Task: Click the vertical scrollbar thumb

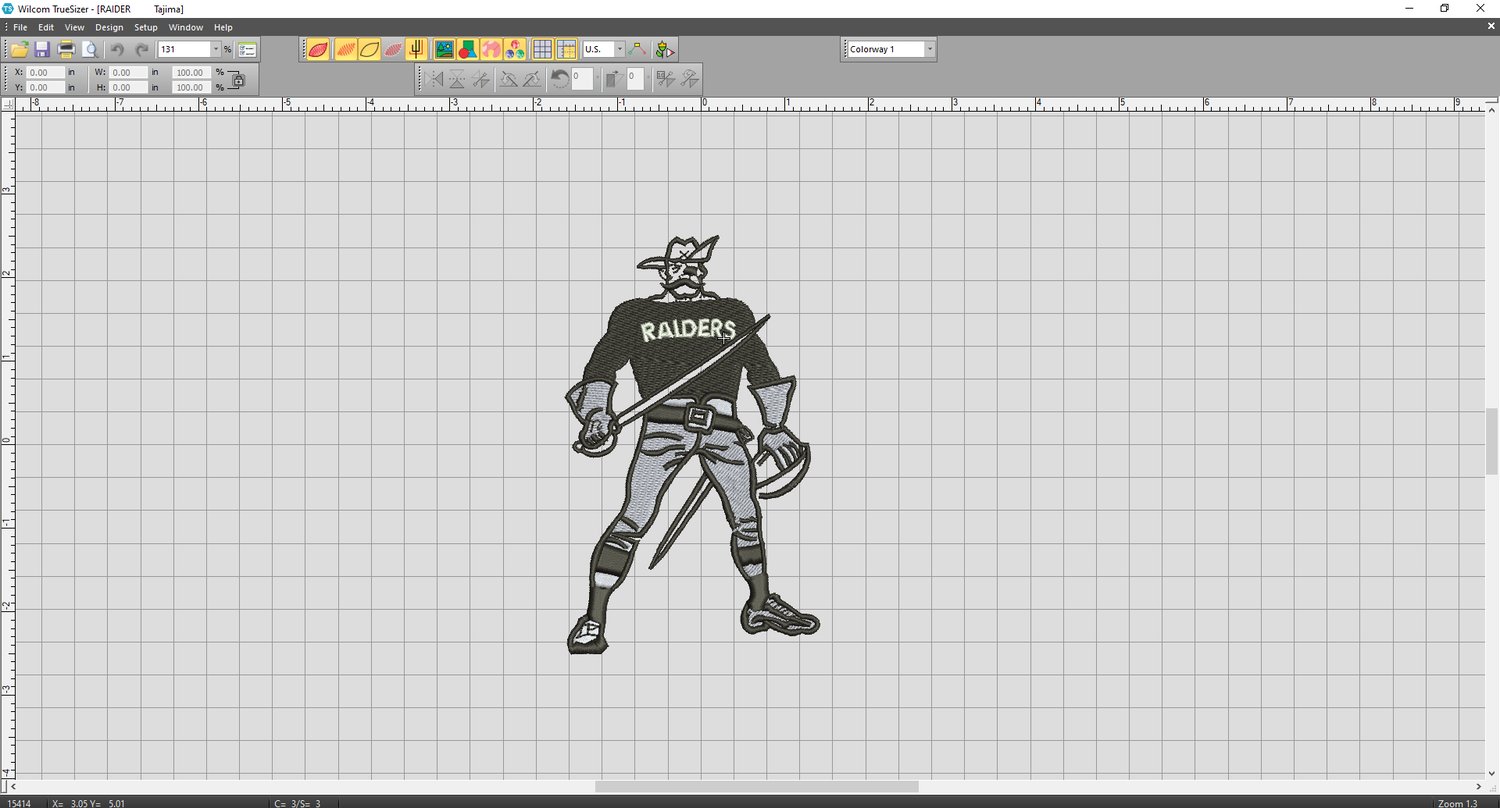Action: [1492, 442]
